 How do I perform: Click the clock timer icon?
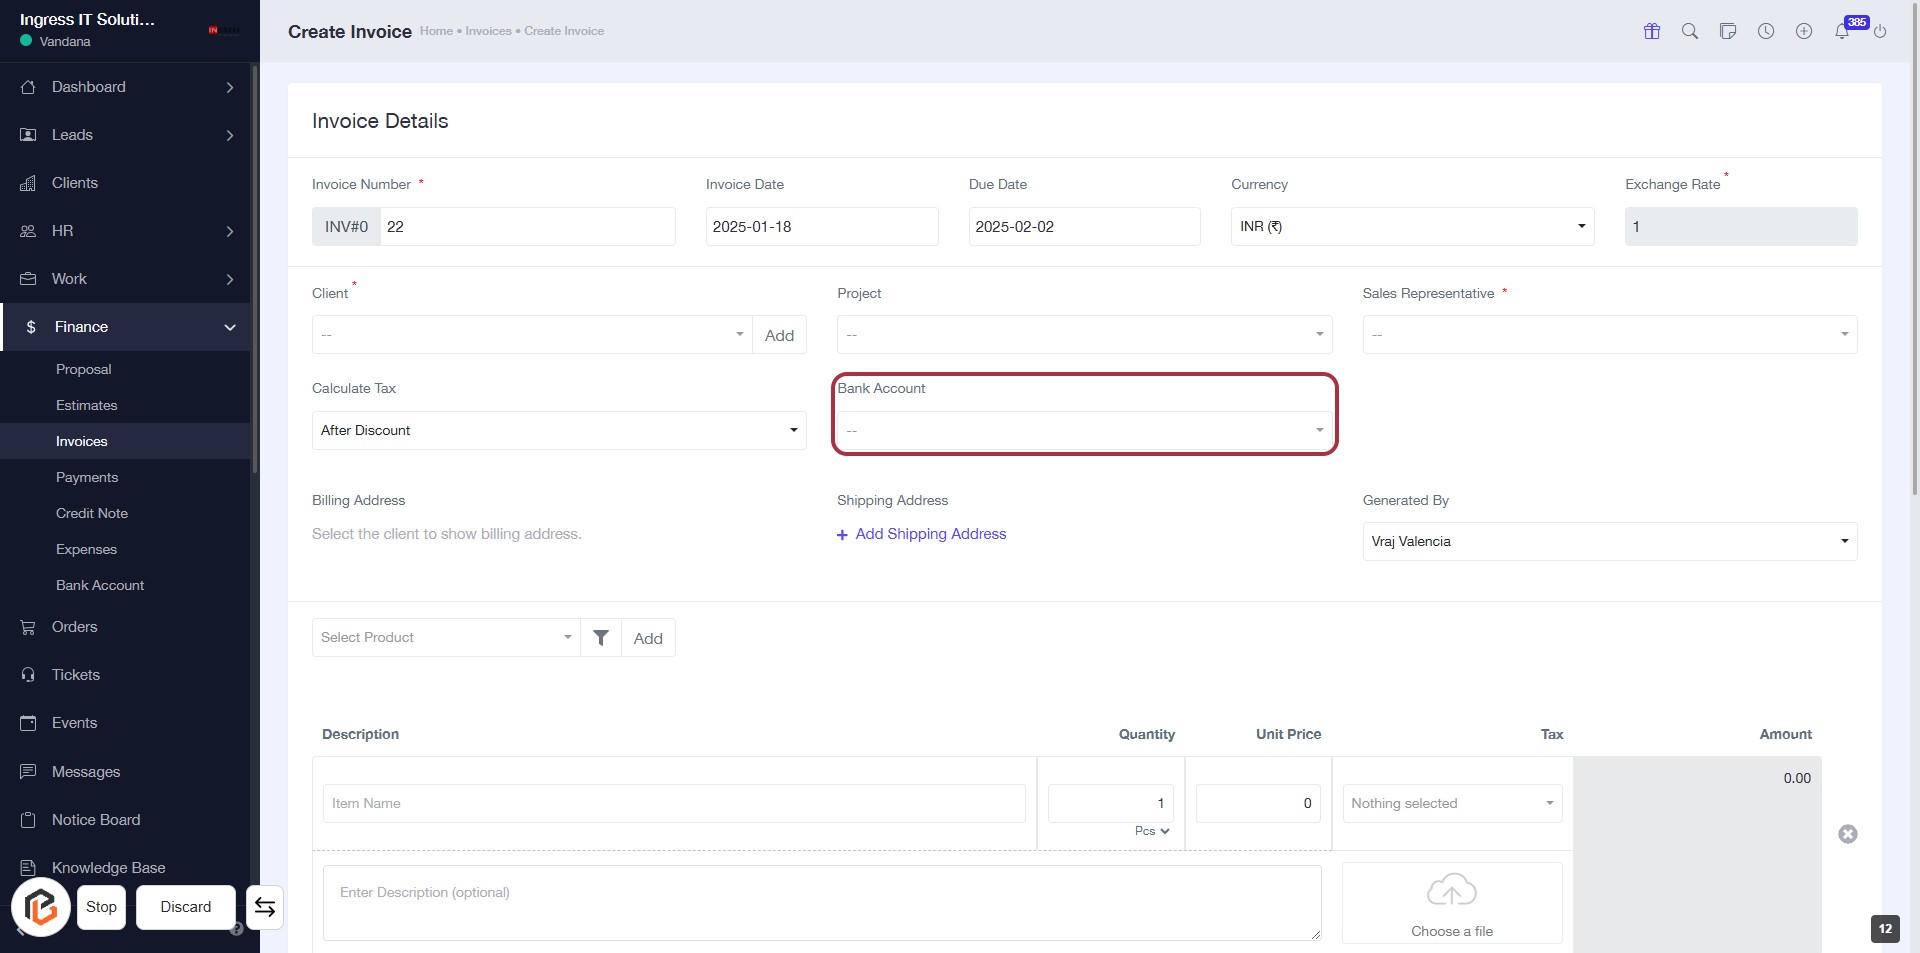tap(1766, 31)
